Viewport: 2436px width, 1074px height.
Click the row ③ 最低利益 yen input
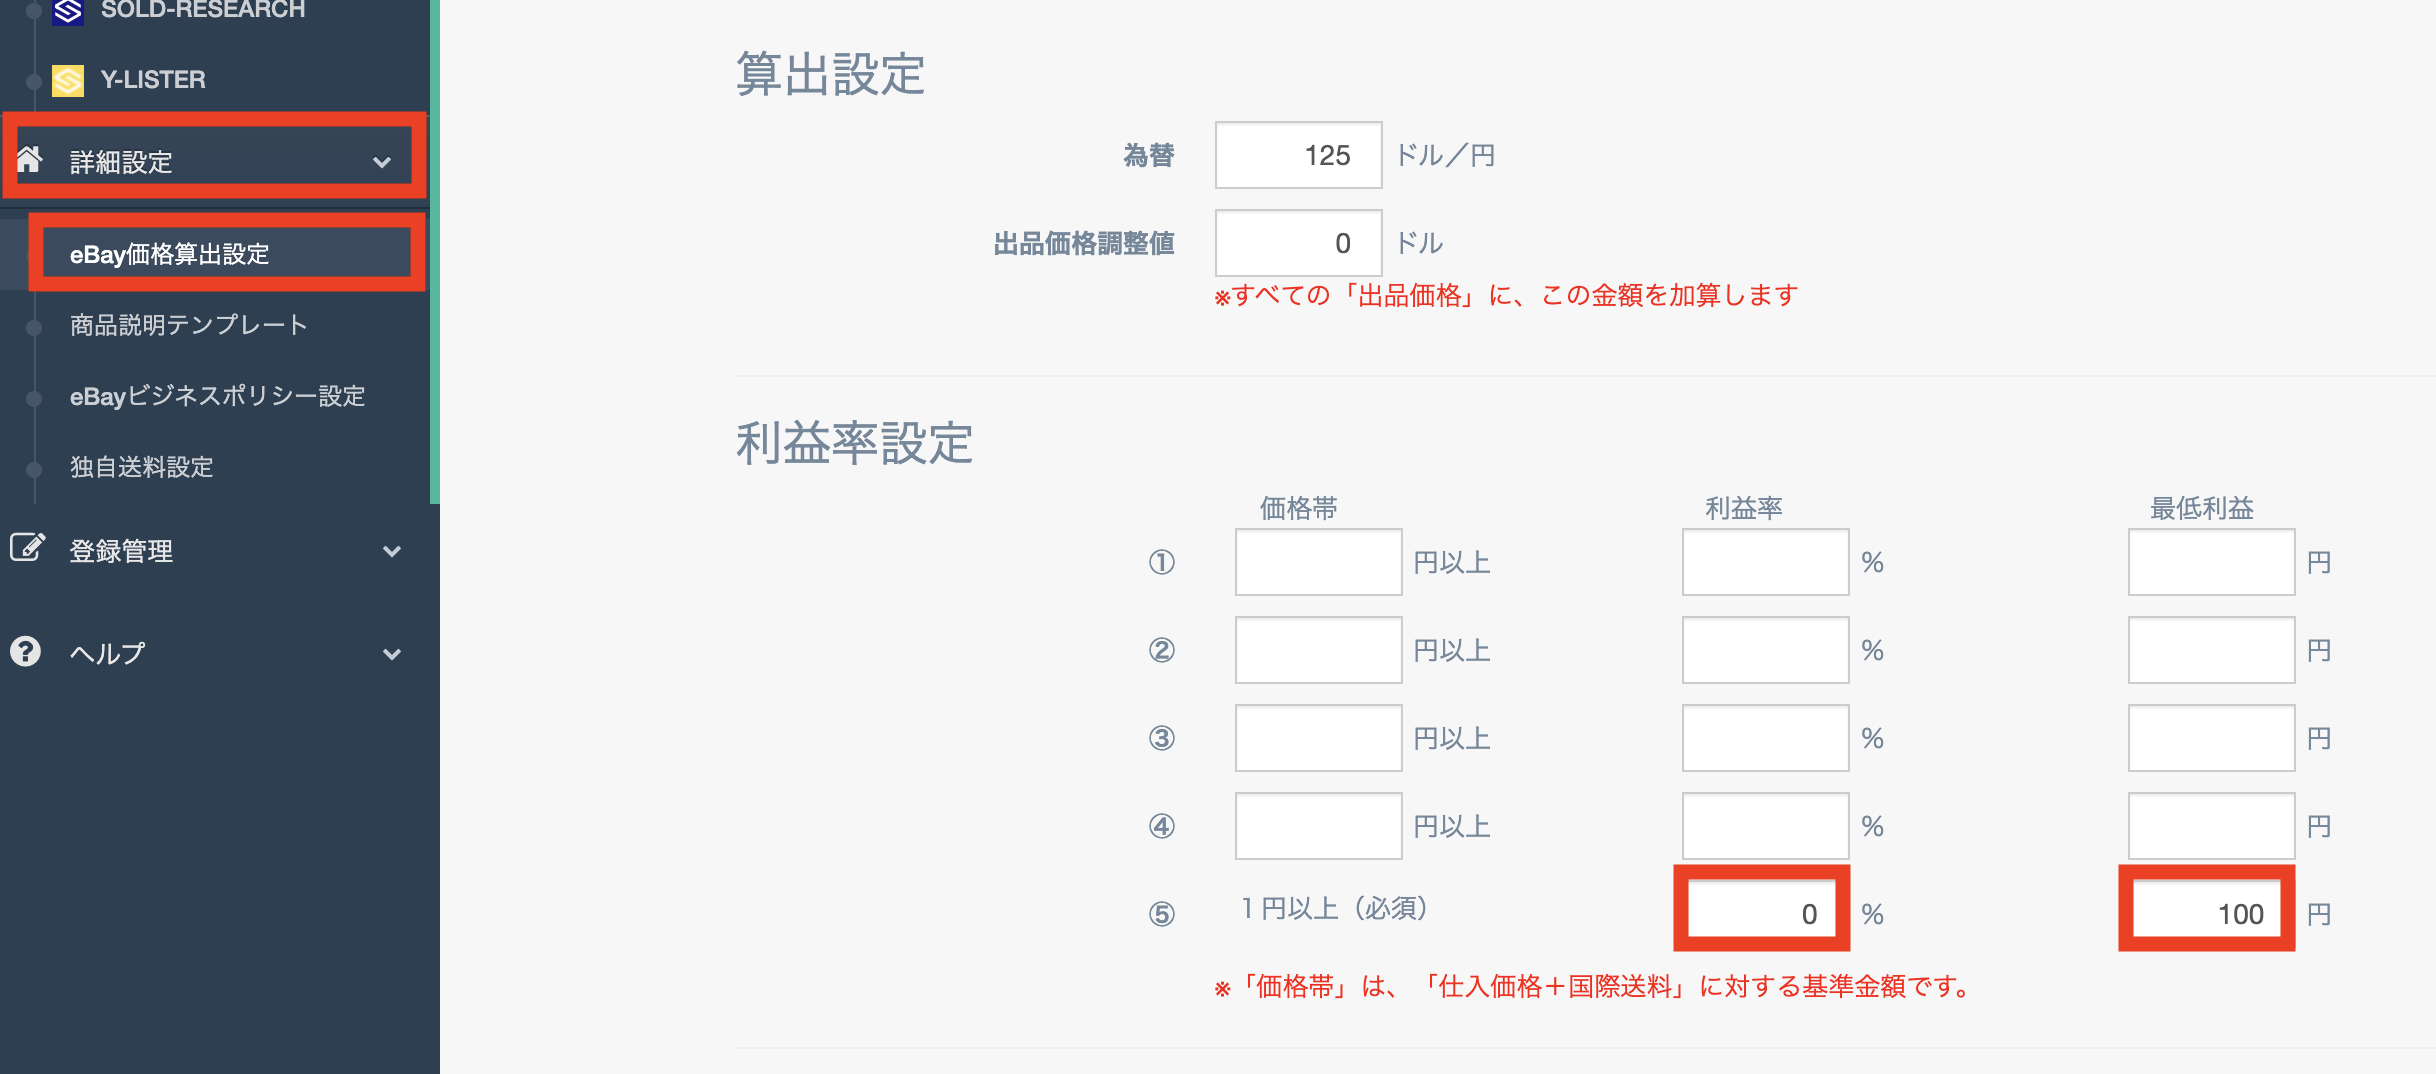2211,738
